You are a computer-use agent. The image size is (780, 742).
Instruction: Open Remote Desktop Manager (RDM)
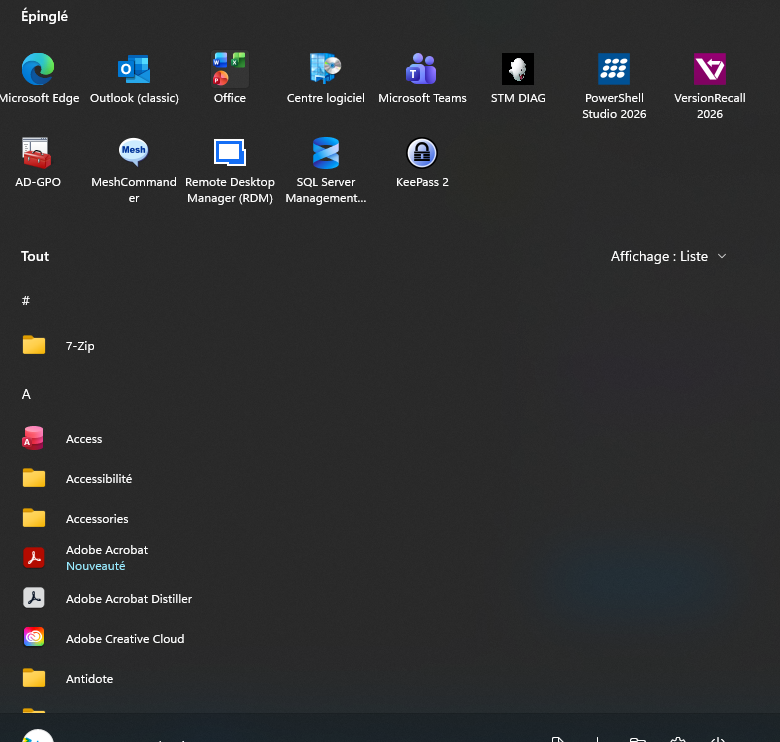coord(230,171)
